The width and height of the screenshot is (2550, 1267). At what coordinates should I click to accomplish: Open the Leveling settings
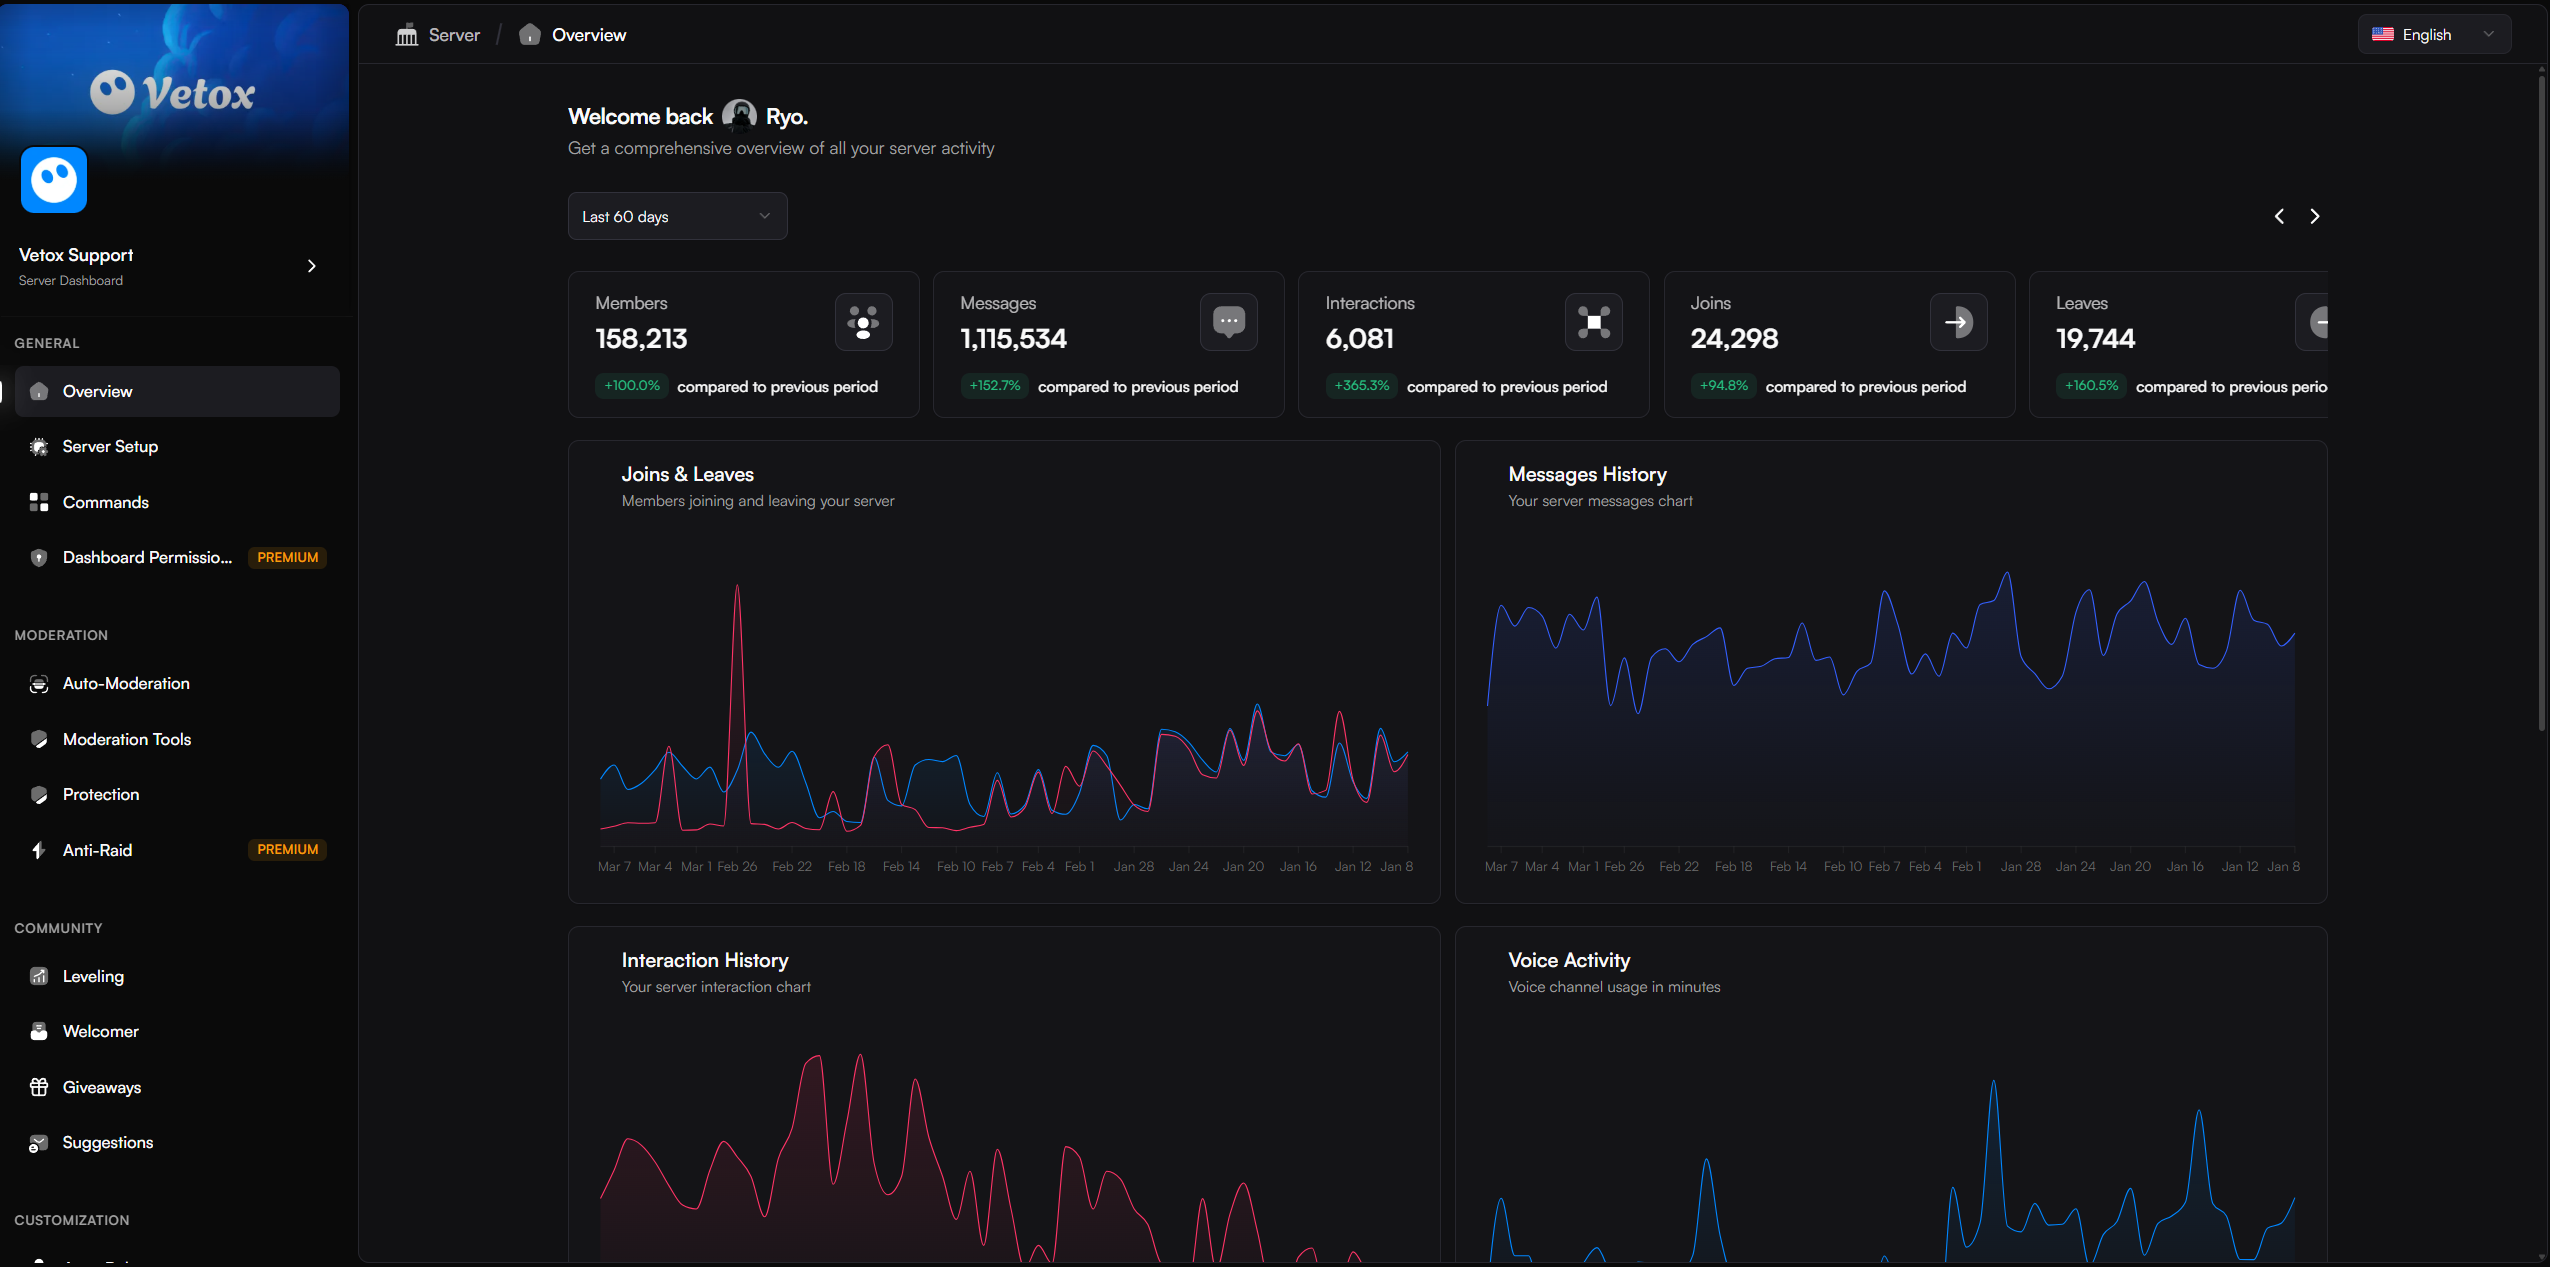tap(92, 976)
